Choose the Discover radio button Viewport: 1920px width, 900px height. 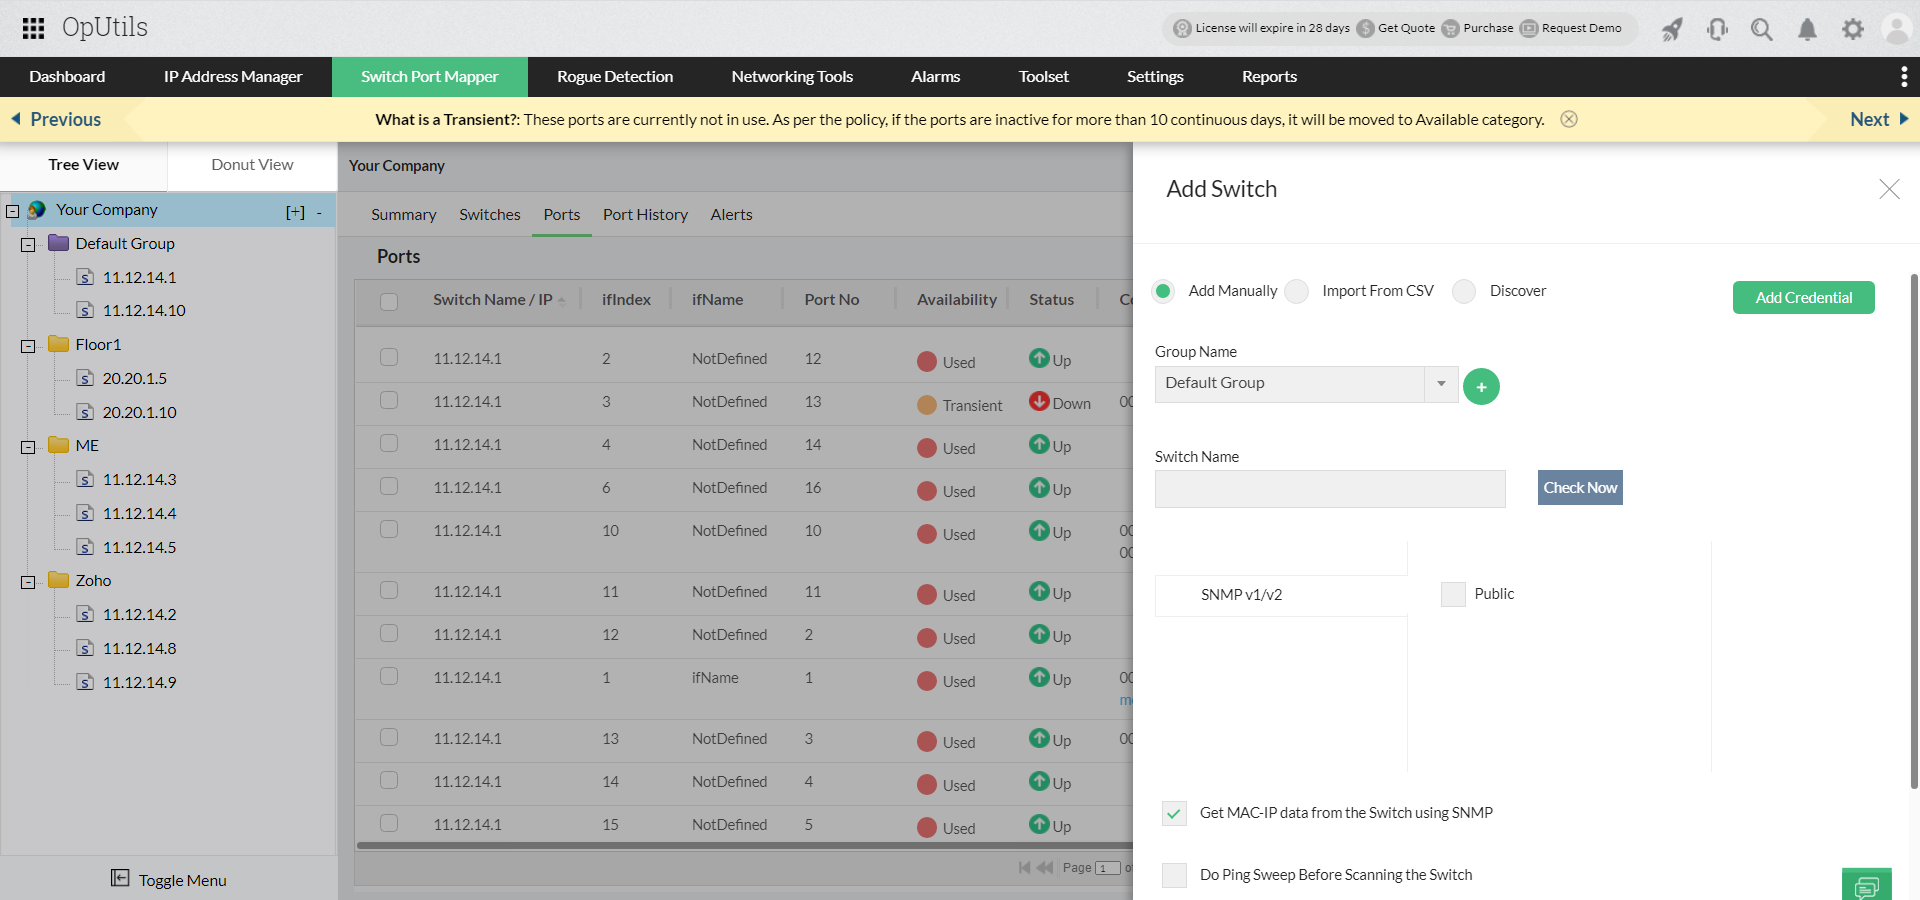coord(1464,291)
